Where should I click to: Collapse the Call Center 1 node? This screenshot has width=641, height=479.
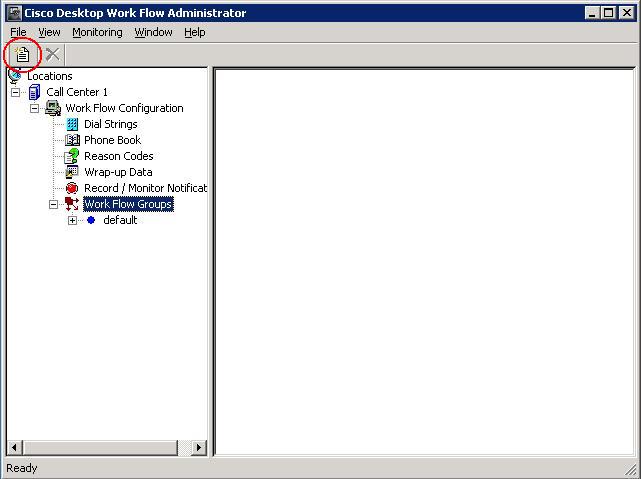tap(15, 92)
